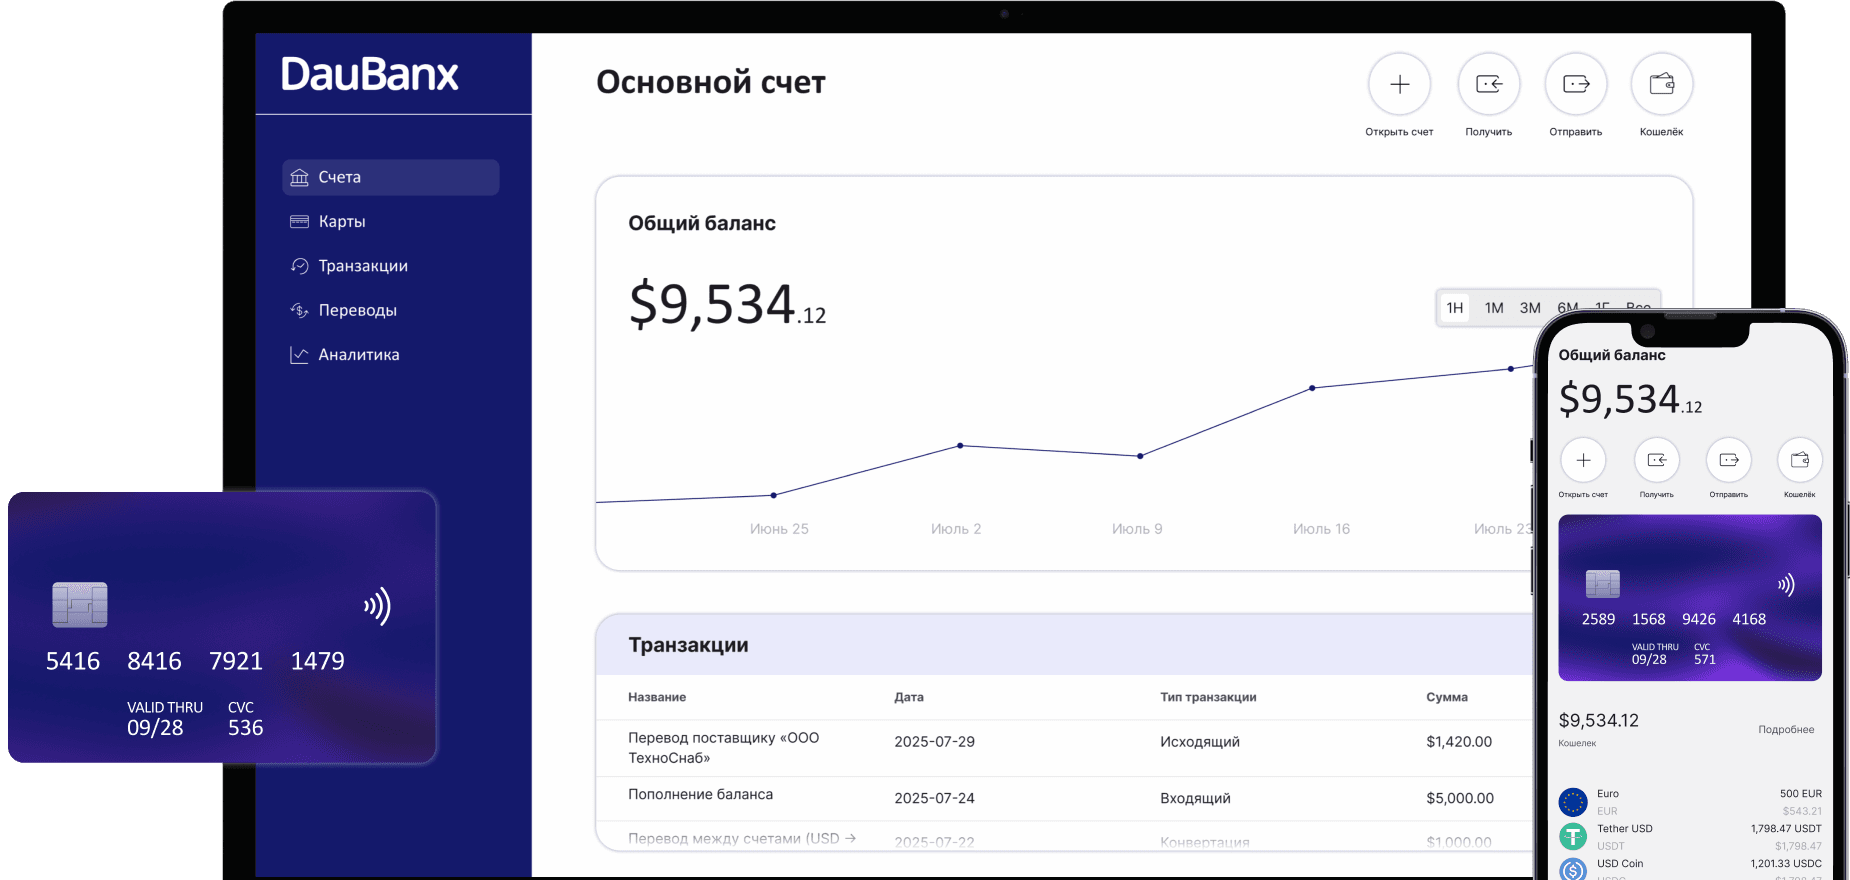Tap the Tether USD coin icon
Image resolution: width=1850 pixels, height=880 pixels.
point(1573,836)
